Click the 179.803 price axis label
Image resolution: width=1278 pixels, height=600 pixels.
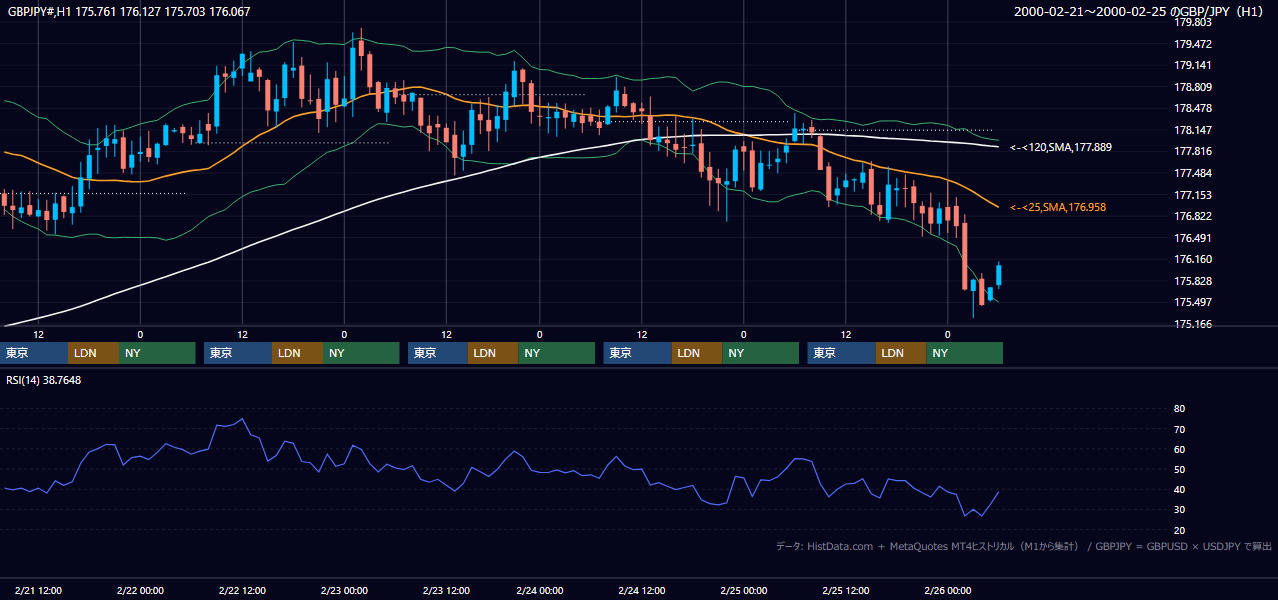click(1192, 22)
